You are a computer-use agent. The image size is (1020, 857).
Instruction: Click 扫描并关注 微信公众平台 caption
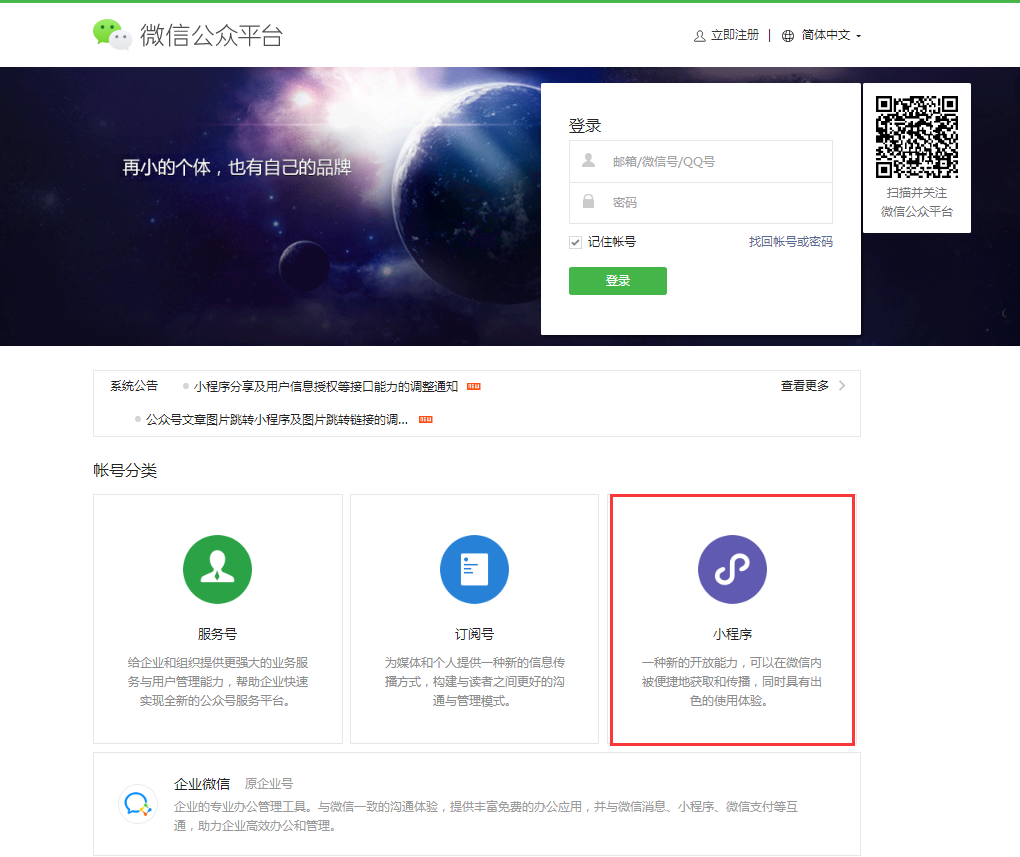(x=917, y=202)
